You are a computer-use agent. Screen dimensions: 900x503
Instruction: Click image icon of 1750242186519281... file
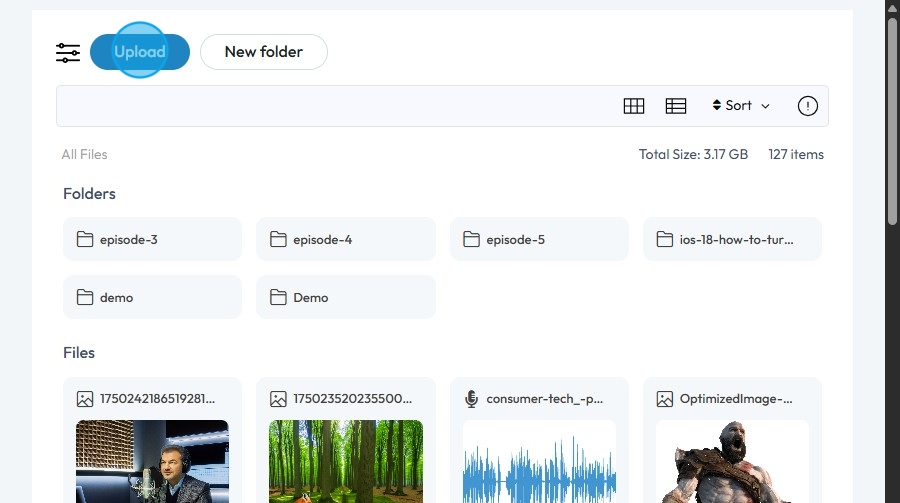85,399
